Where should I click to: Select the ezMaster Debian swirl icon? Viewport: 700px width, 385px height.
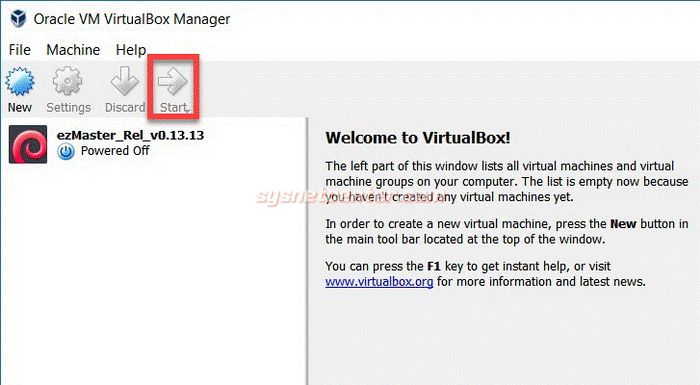tap(28, 144)
